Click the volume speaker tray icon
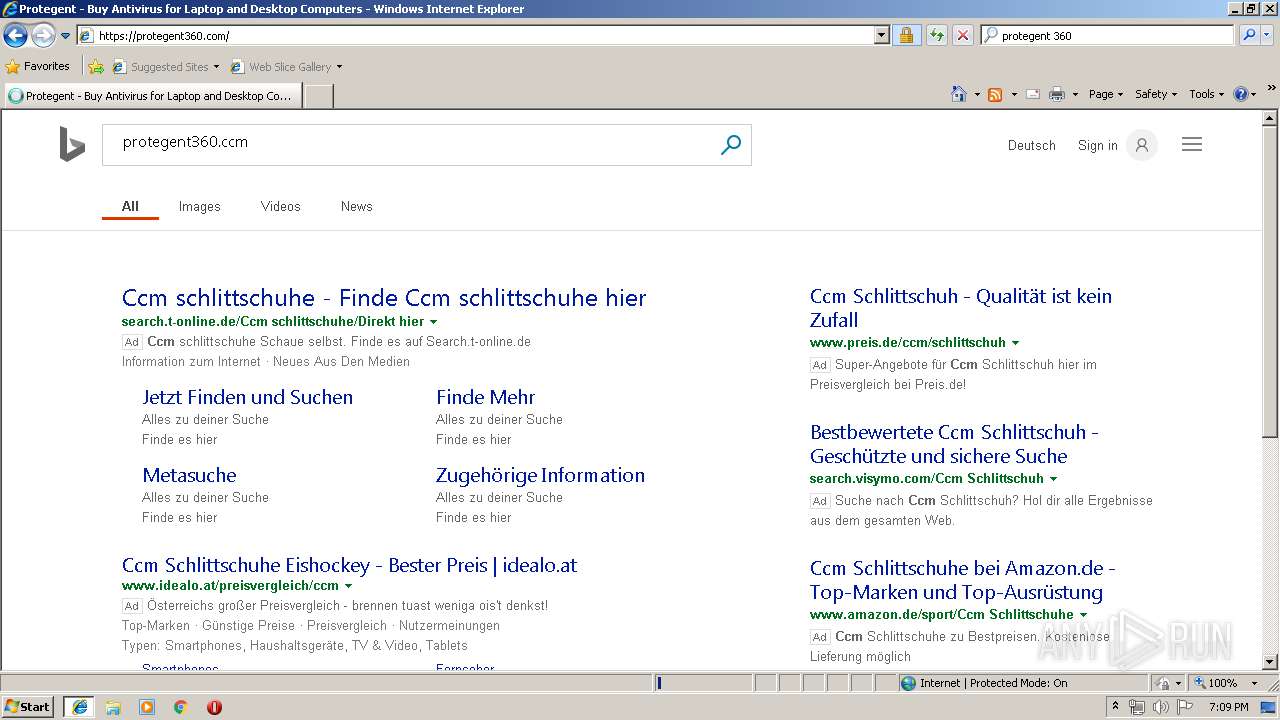Image resolution: width=1280 pixels, height=720 pixels. pyautogui.click(x=1159, y=707)
